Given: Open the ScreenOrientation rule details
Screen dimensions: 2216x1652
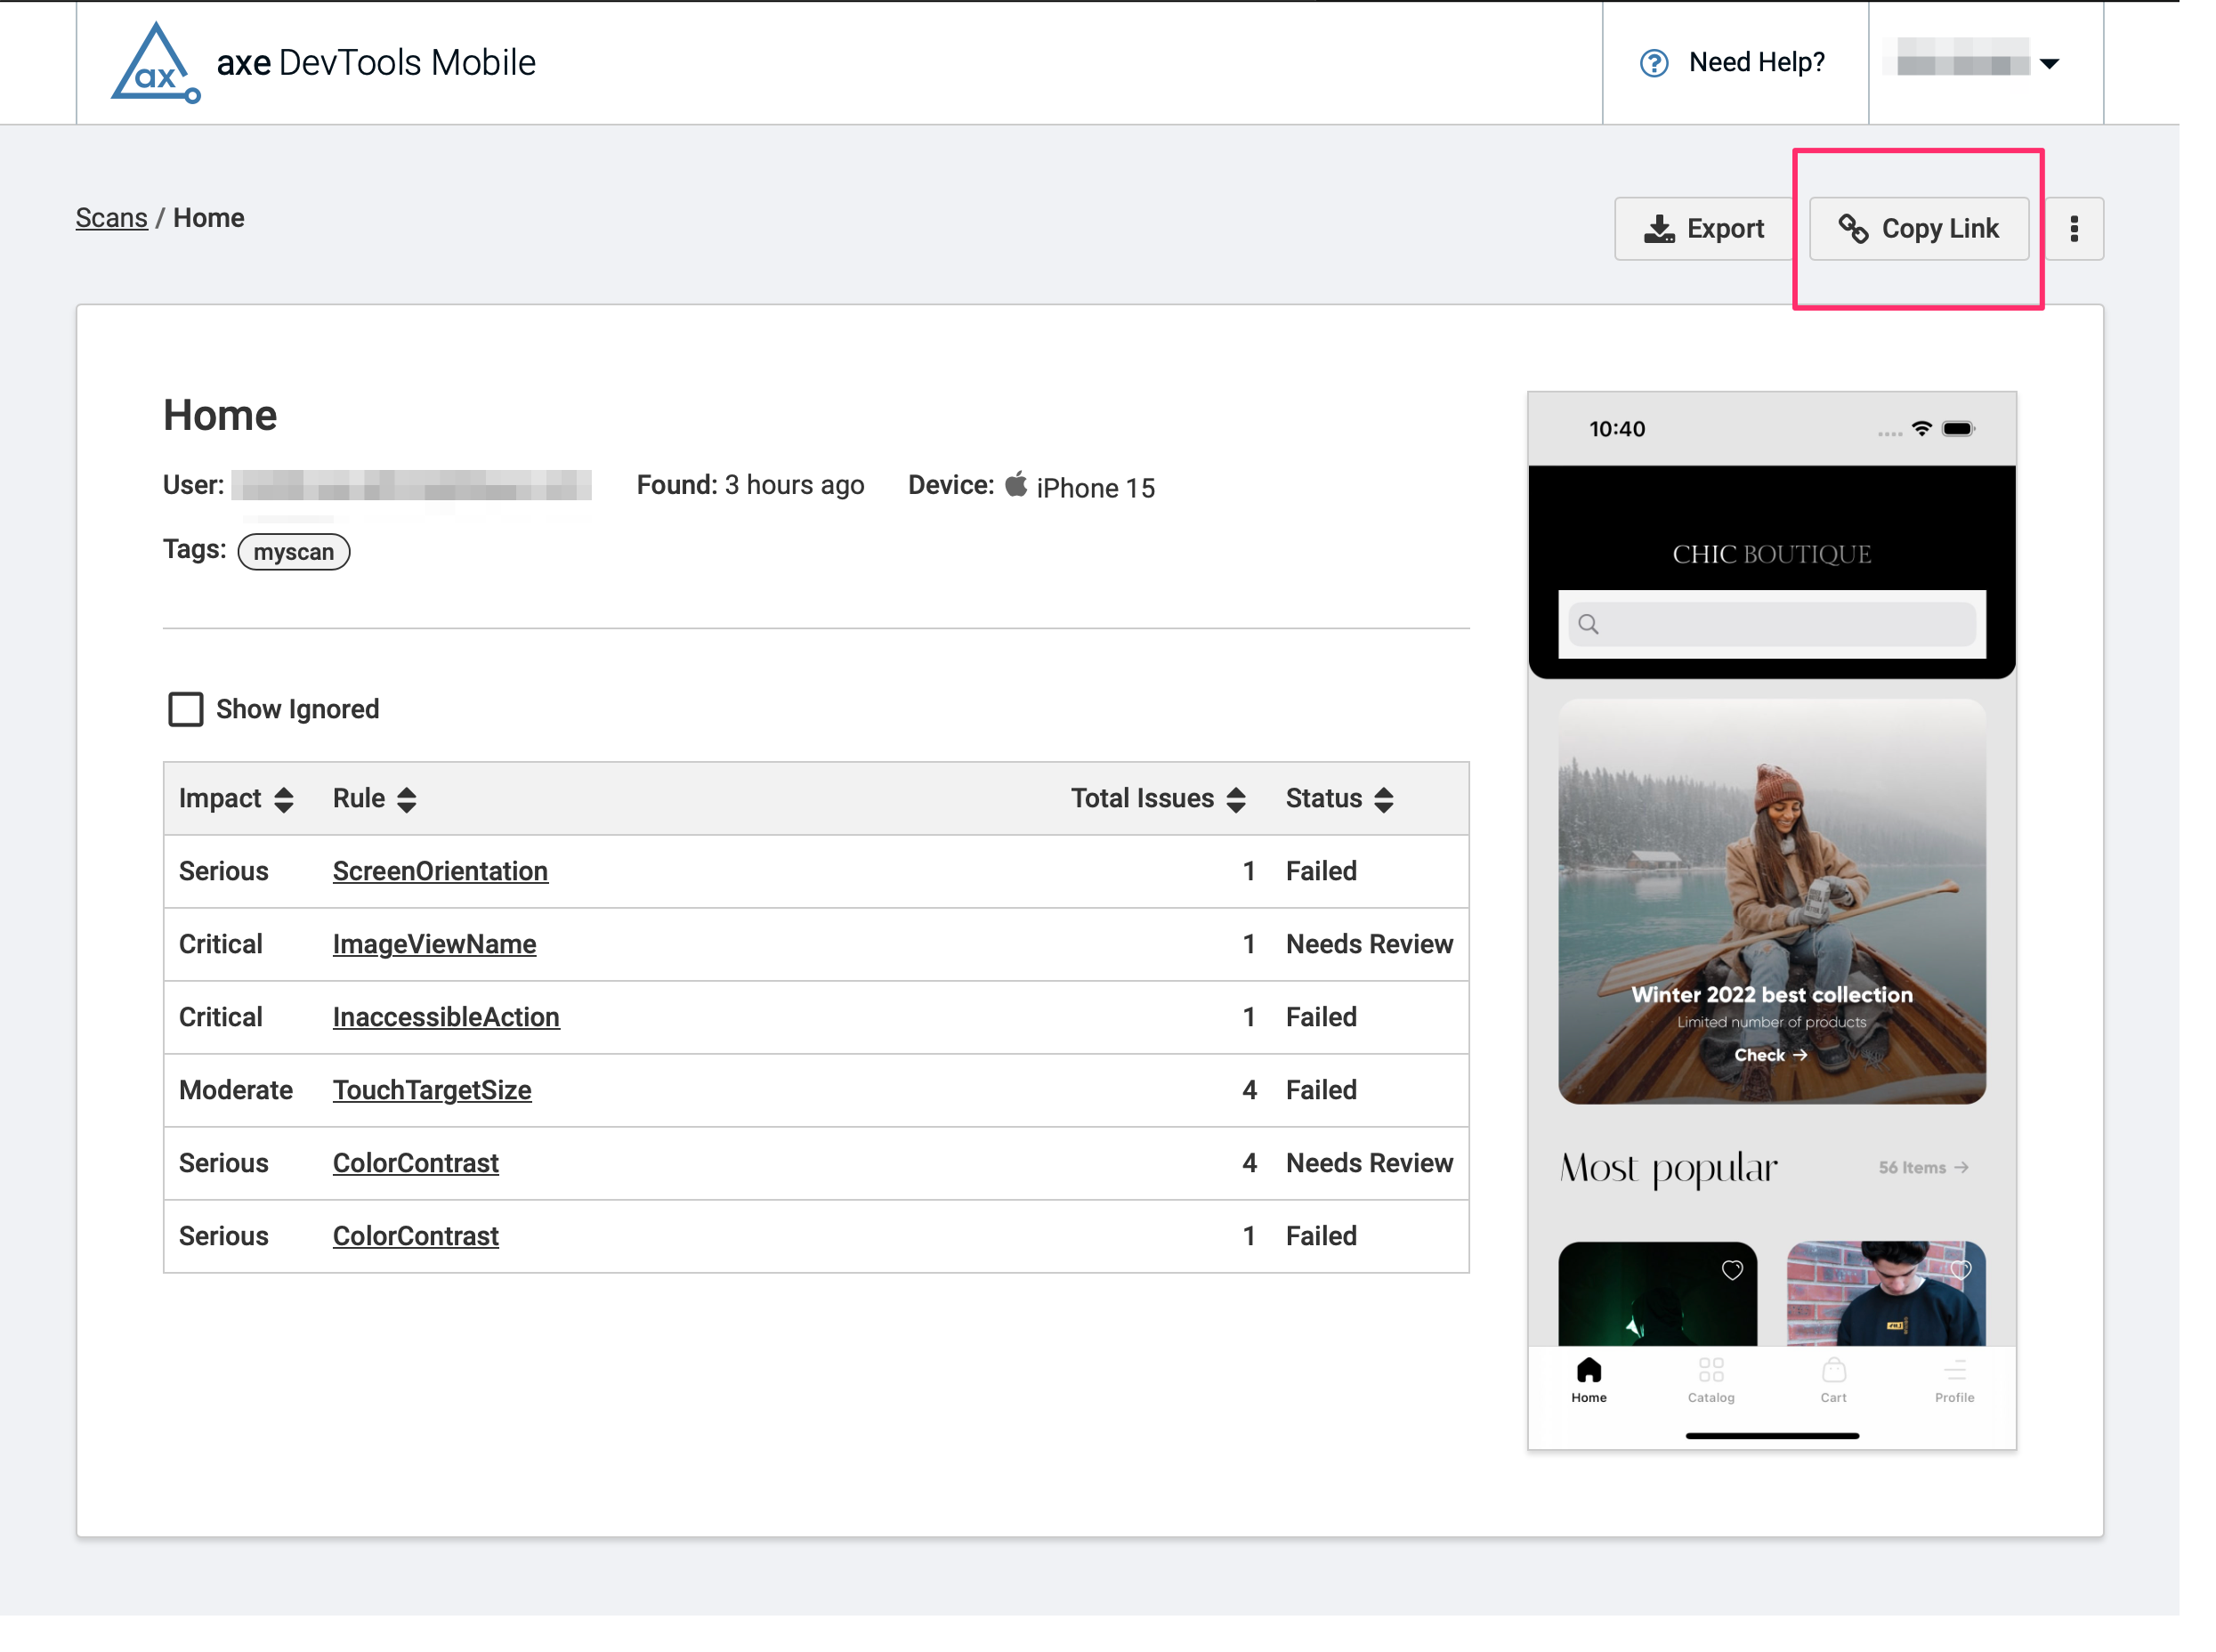Looking at the screenshot, I should [440, 871].
